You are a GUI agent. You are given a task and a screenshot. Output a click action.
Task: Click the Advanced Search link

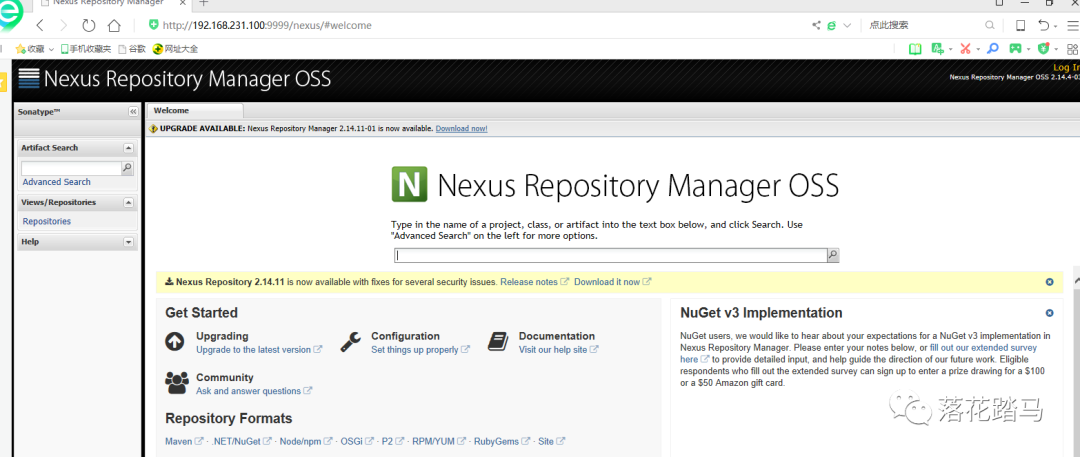[57, 182]
